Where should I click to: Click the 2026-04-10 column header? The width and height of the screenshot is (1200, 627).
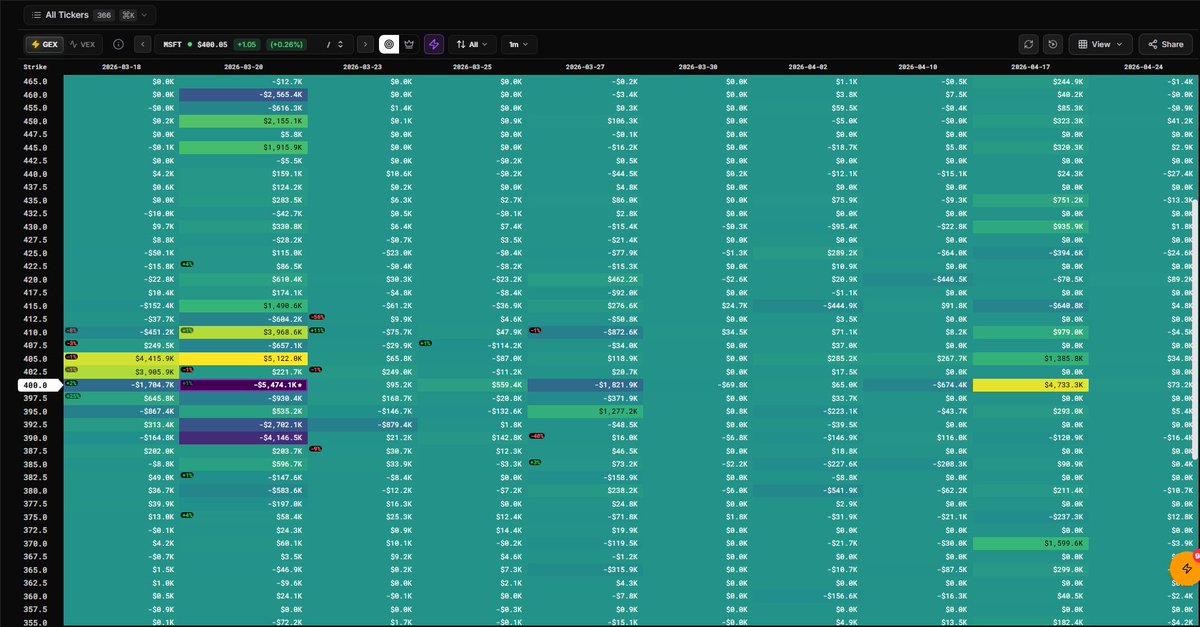(x=917, y=67)
